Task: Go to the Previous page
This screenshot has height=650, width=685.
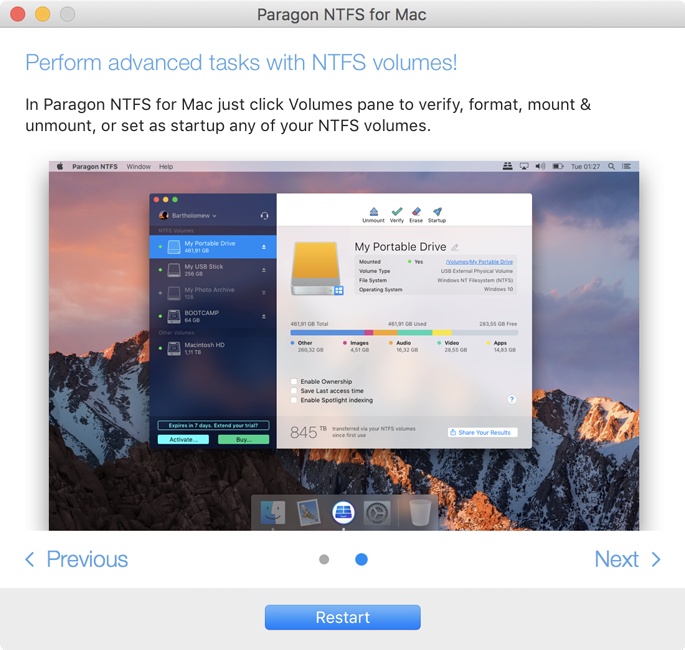Action: pyautogui.click(x=76, y=559)
